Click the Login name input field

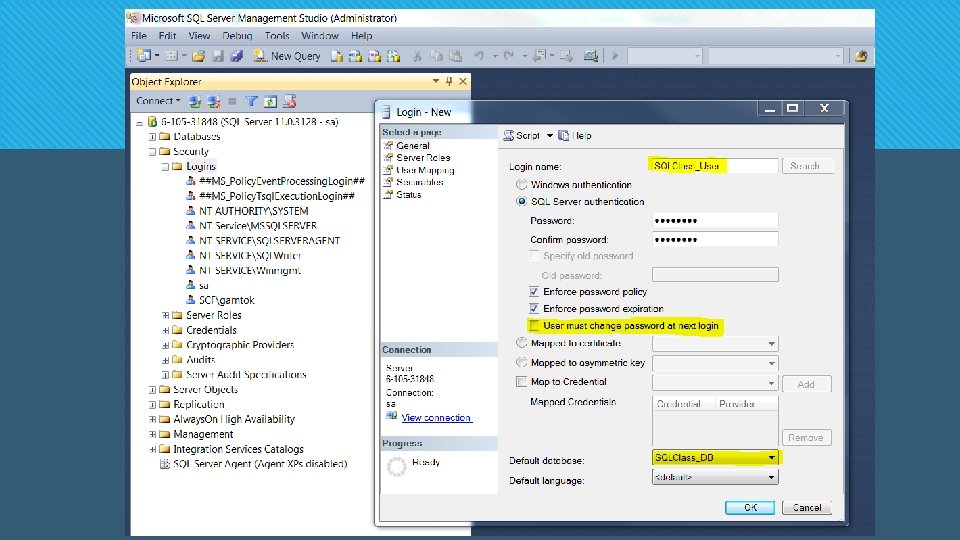715,166
